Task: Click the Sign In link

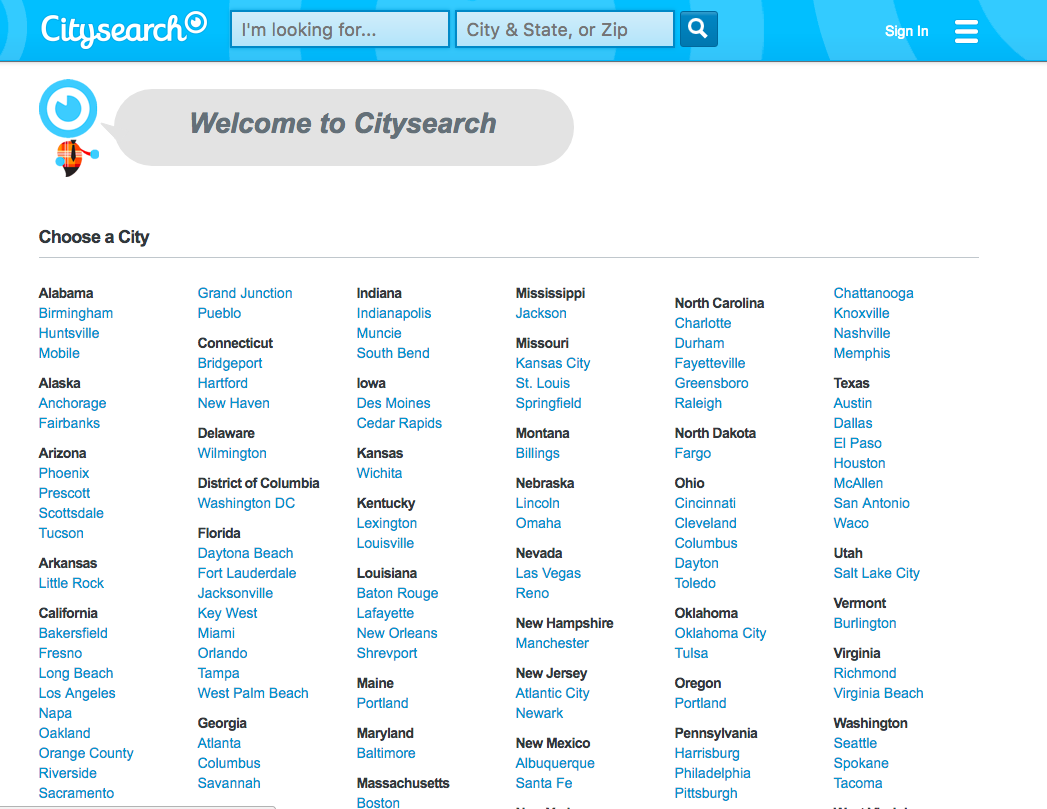Action: pos(906,31)
